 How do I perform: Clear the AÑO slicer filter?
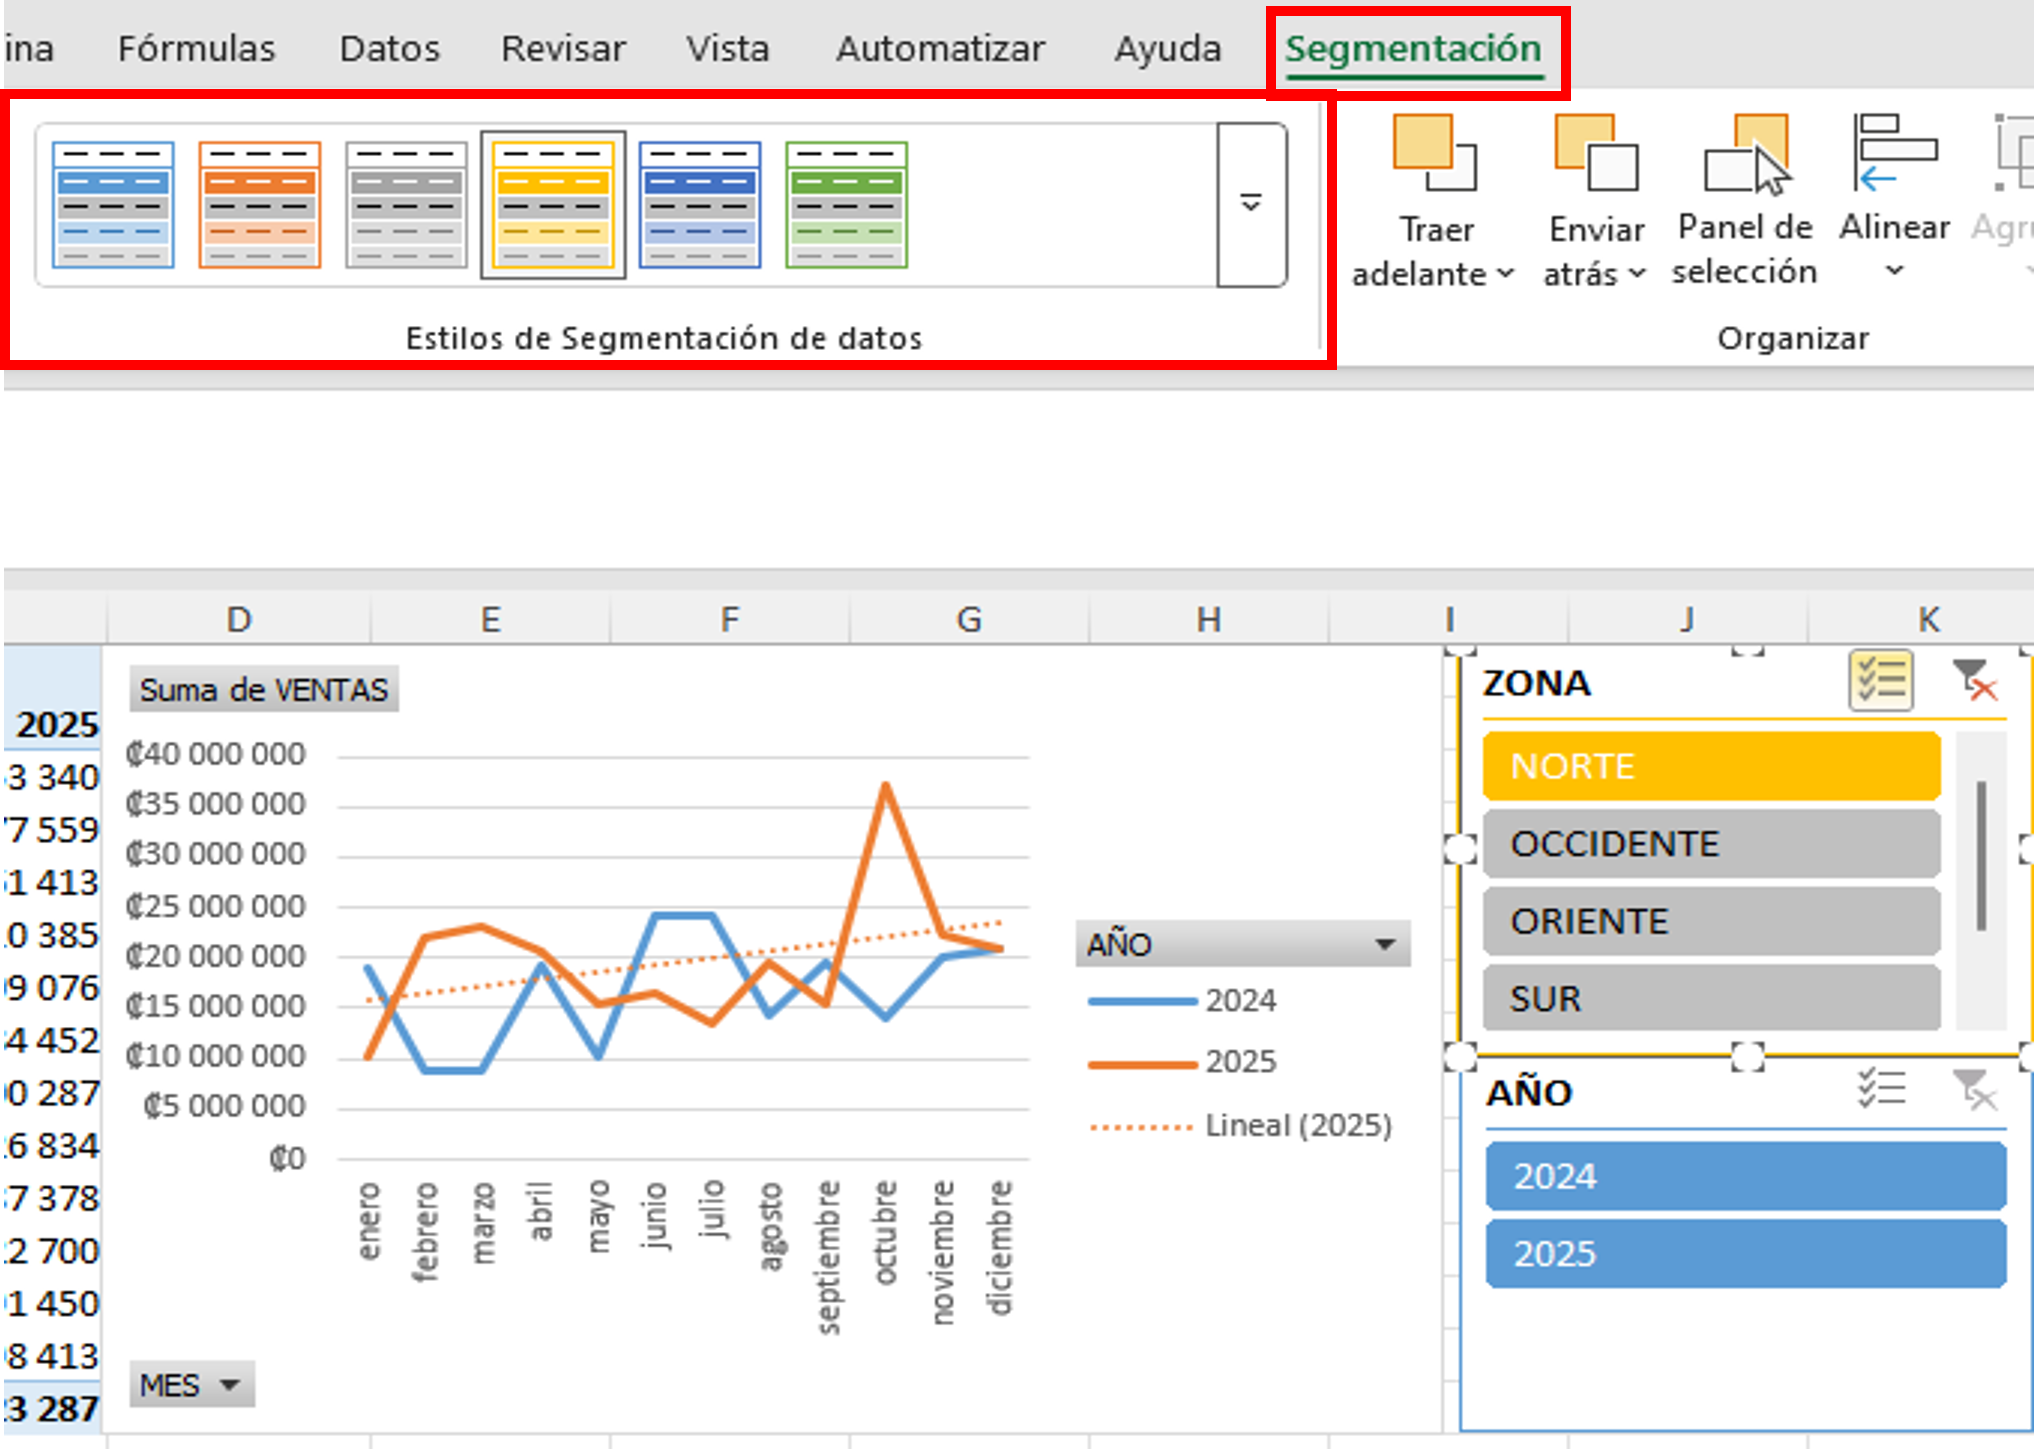tap(1974, 1090)
